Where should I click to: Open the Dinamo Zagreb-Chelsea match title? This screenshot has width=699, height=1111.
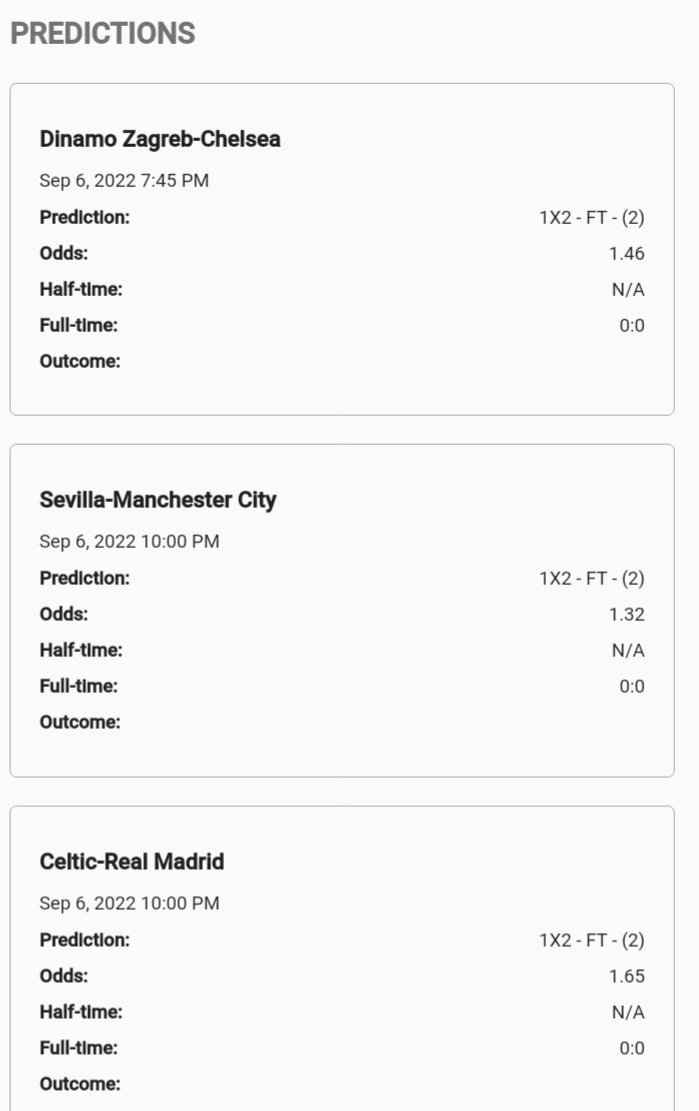160,139
